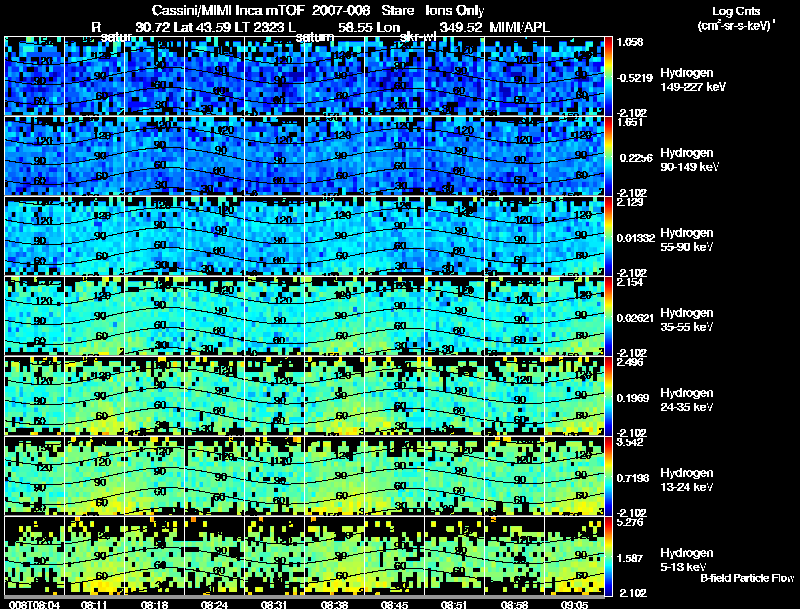Open the 5-13 keV image at 09:05
The image size is (800, 609).
point(574,556)
